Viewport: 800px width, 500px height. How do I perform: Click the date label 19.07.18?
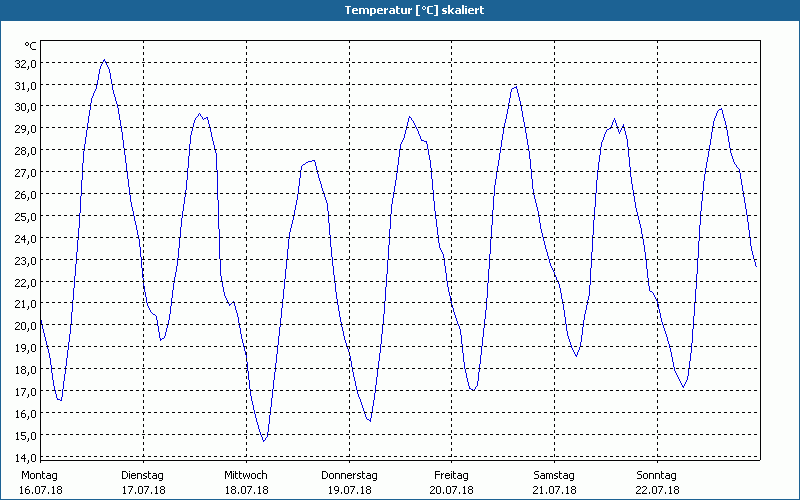[349, 490]
